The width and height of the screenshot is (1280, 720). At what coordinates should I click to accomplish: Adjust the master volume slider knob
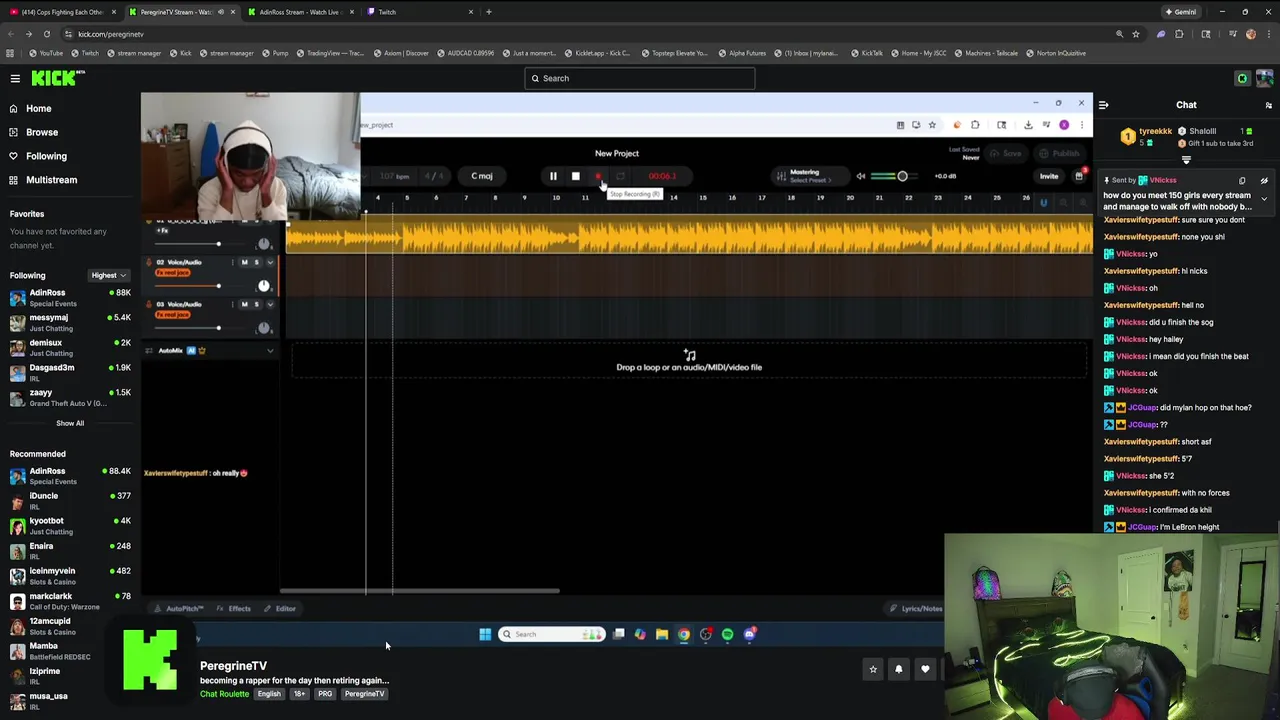[x=902, y=176]
